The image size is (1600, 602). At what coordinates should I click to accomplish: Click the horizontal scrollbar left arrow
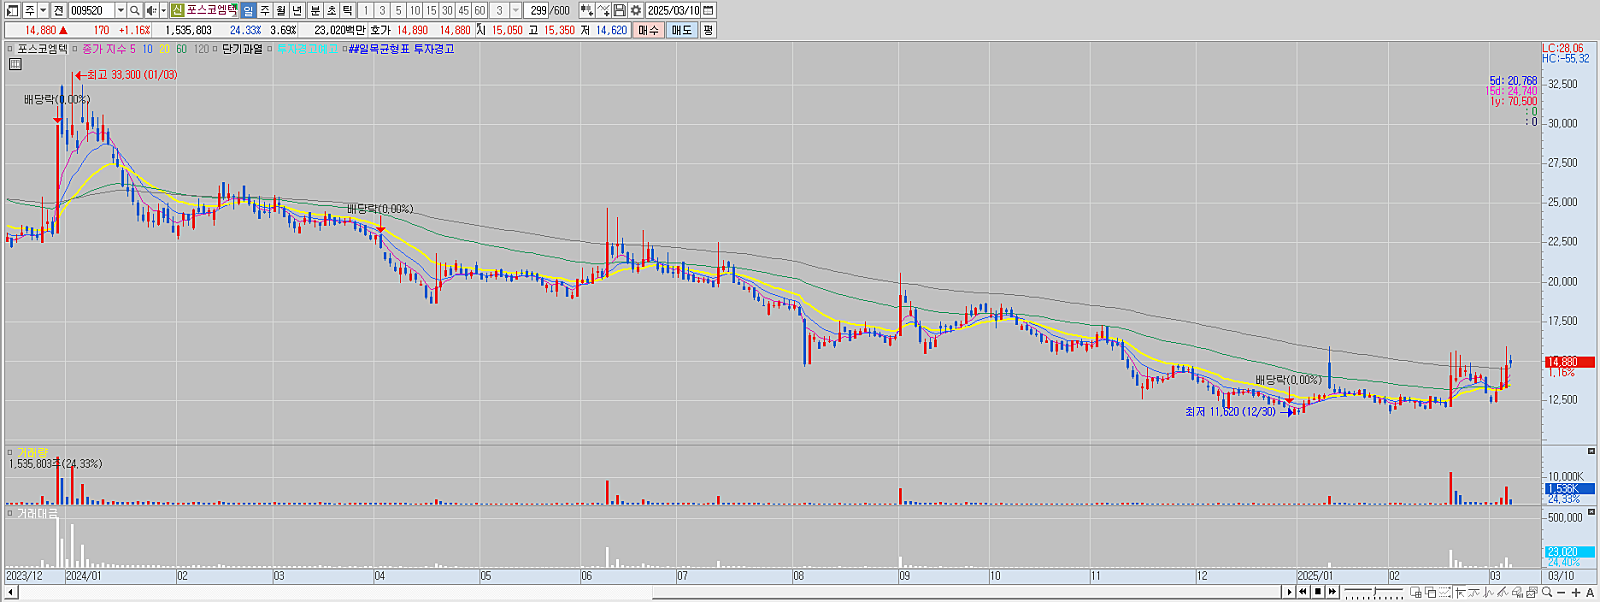[x=10, y=593]
